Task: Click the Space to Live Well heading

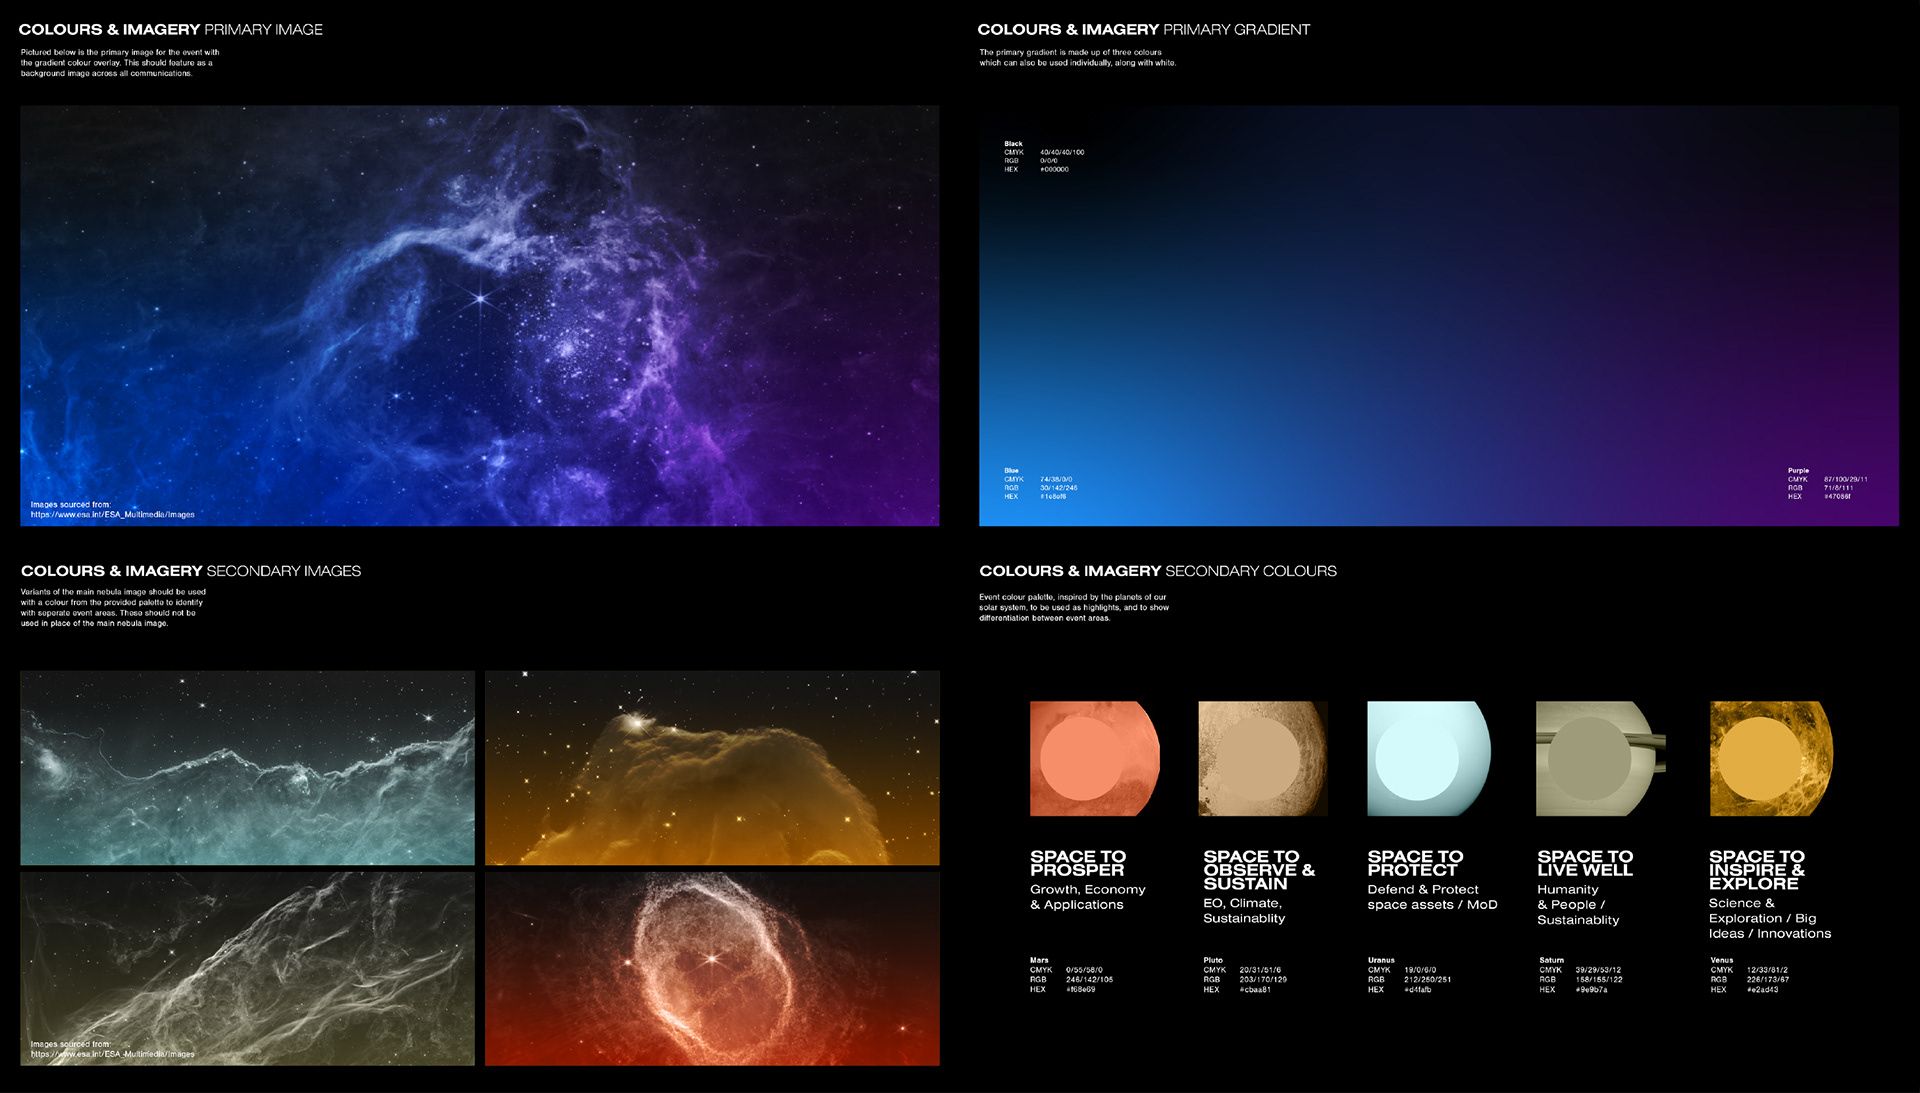Action: click(x=1584, y=863)
